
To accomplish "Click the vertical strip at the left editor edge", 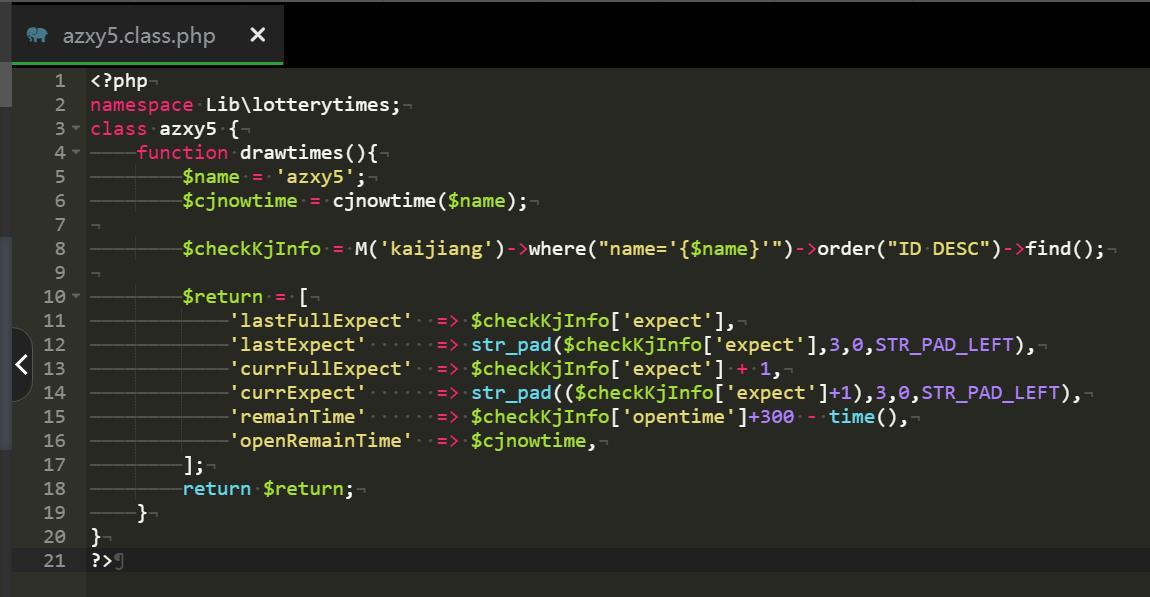I will pyautogui.click(x=5, y=300).
